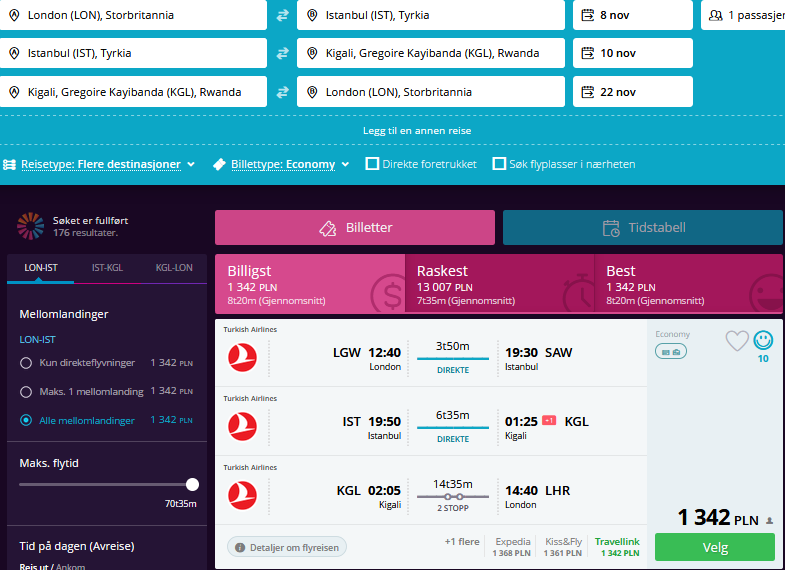
Task: Edit Istanbul (IST) destination field, first leg
Action: pos(431,15)
